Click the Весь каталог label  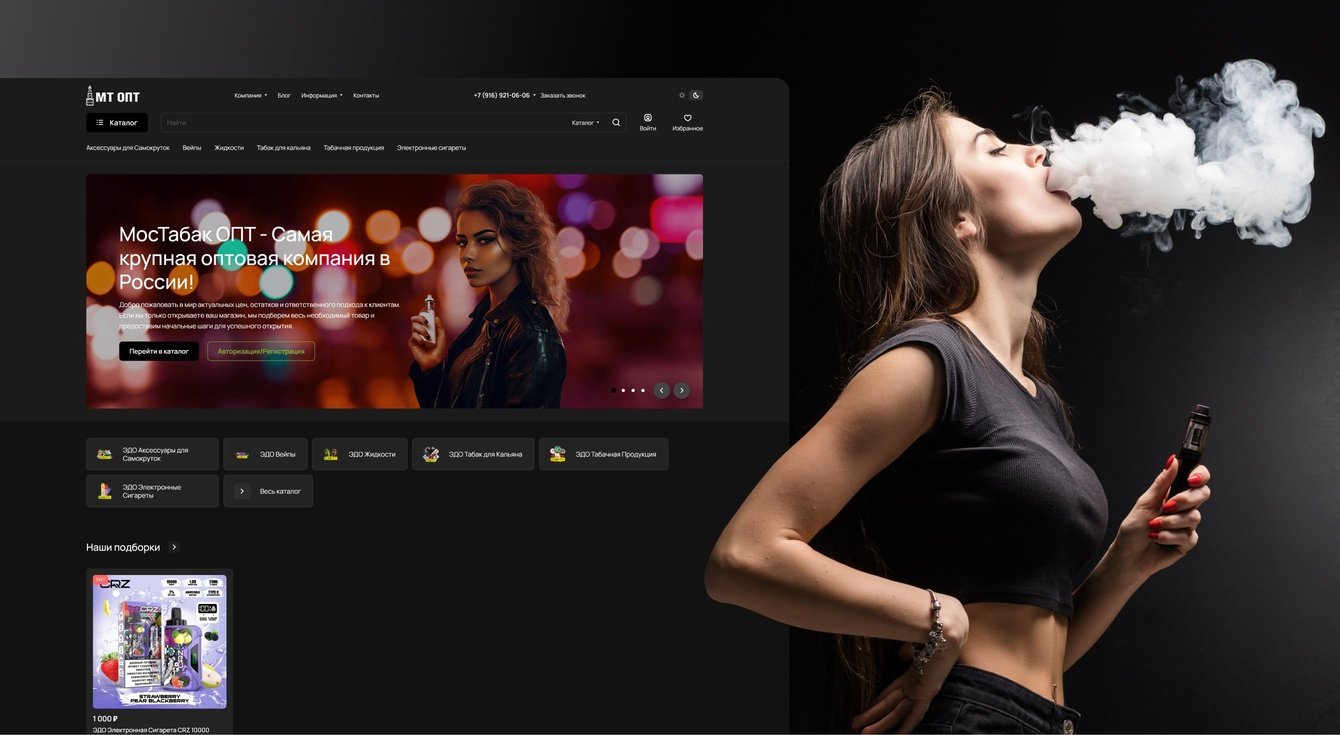pyautogui.click(x=280, y=491)
